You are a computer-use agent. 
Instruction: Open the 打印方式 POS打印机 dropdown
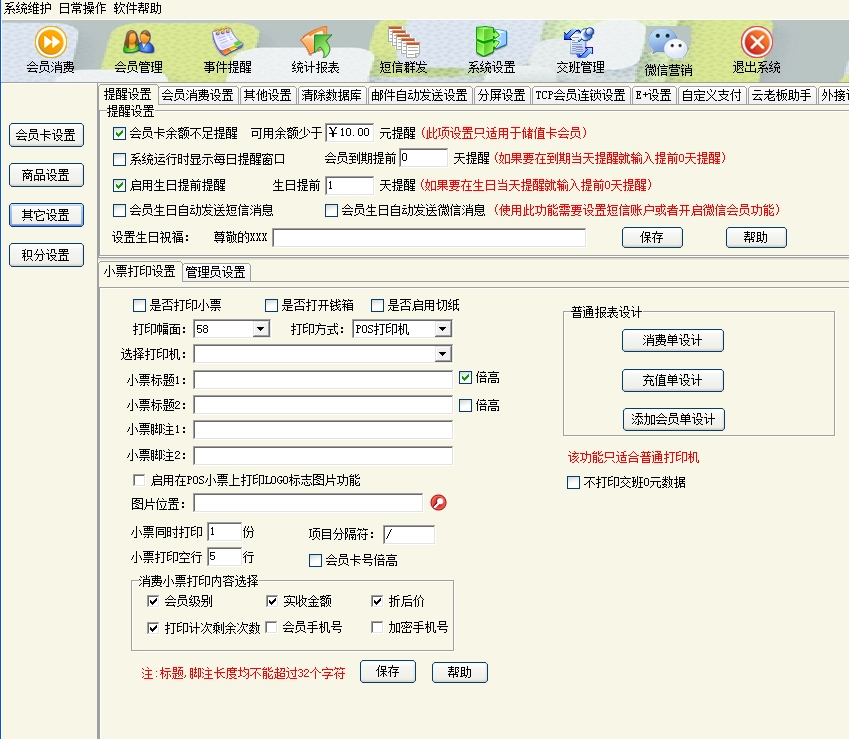(x=442, y=329)
